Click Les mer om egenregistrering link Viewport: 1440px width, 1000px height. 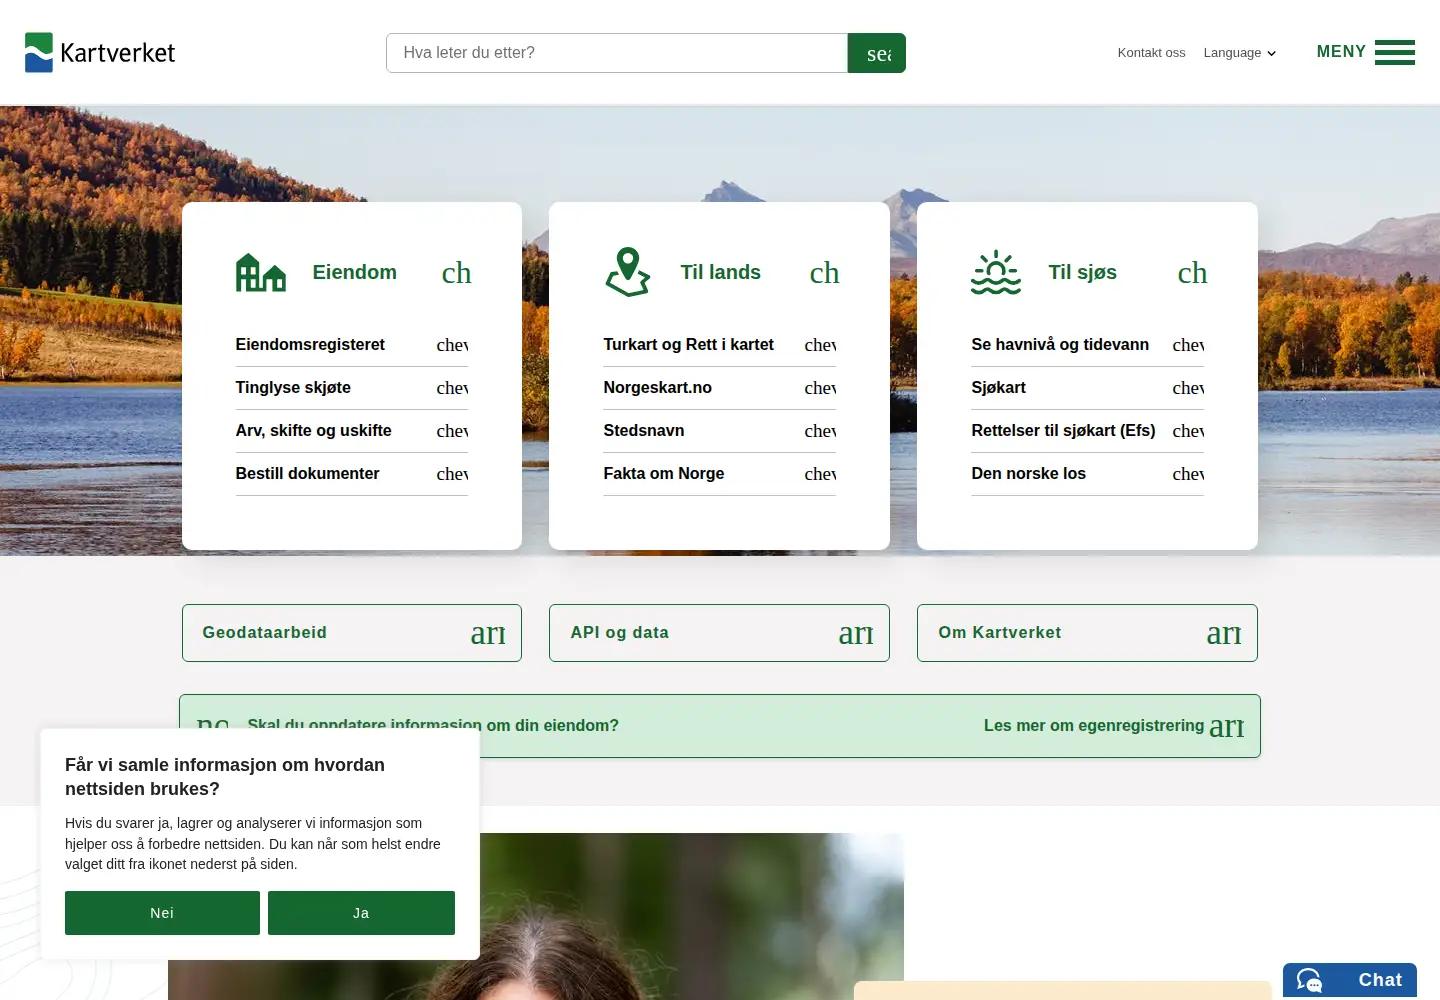1114,726
